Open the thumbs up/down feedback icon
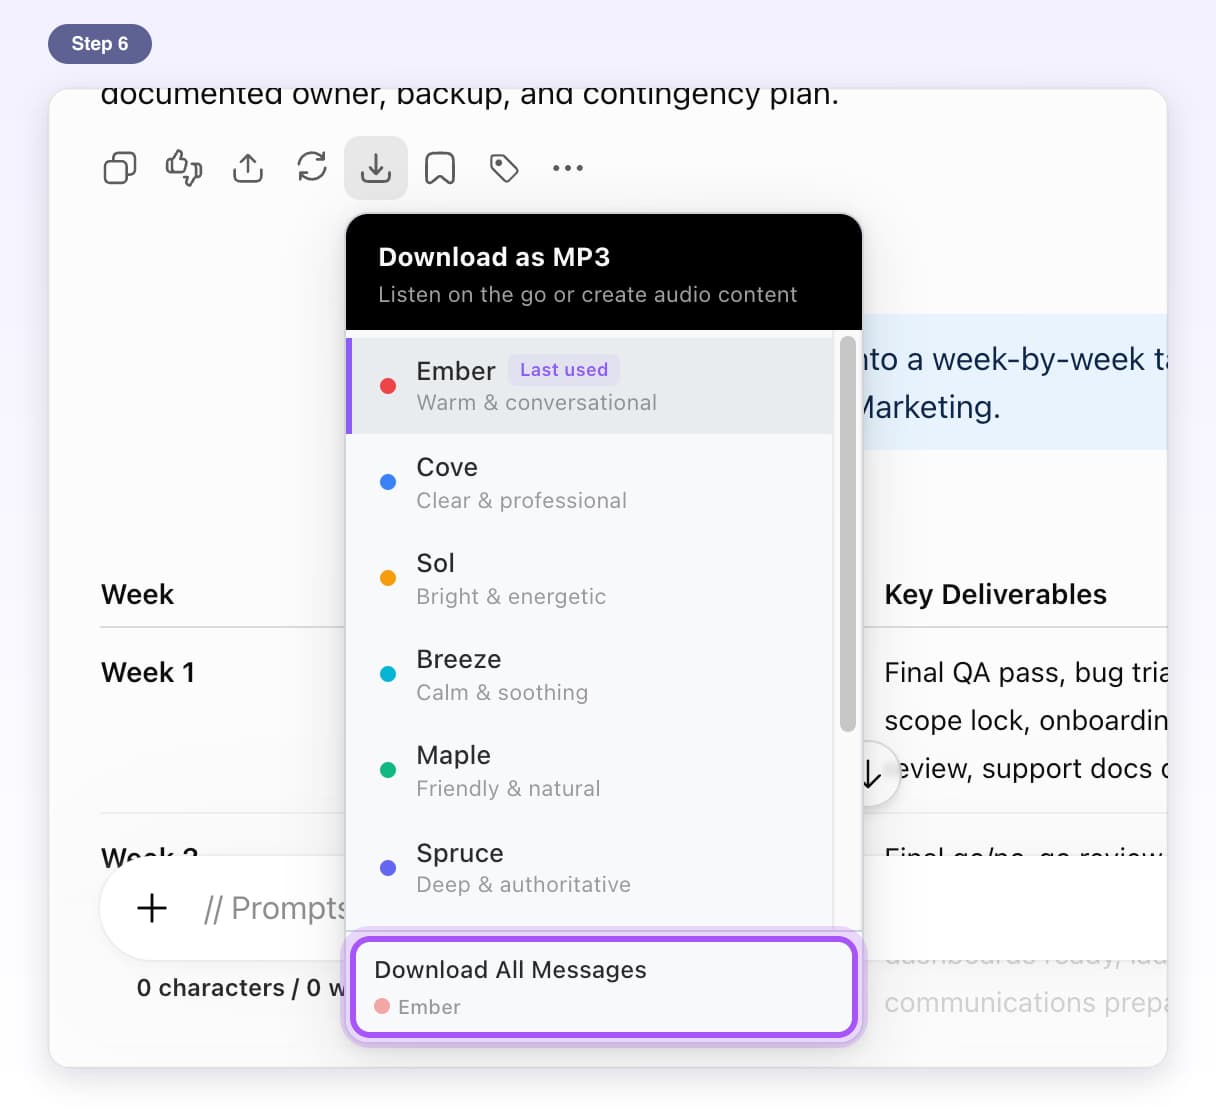Screen dimensions: 1216x1116 tap(184, 168)
